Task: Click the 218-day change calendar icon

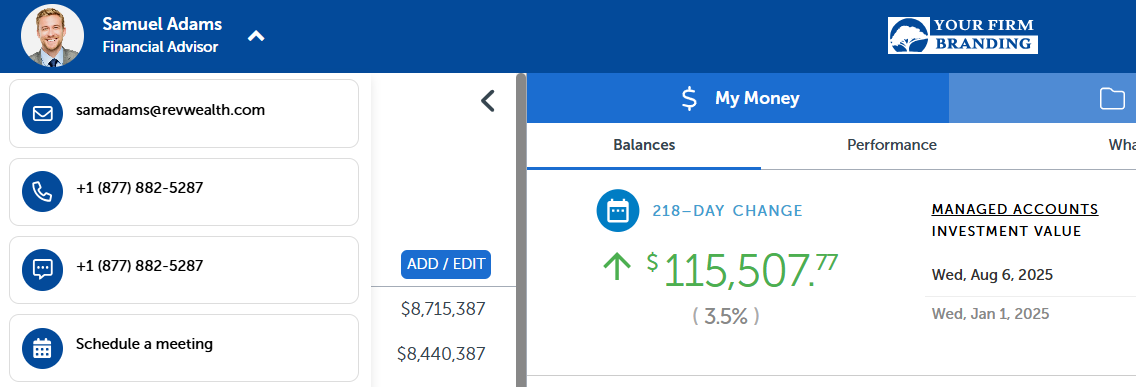Action: 617,211
